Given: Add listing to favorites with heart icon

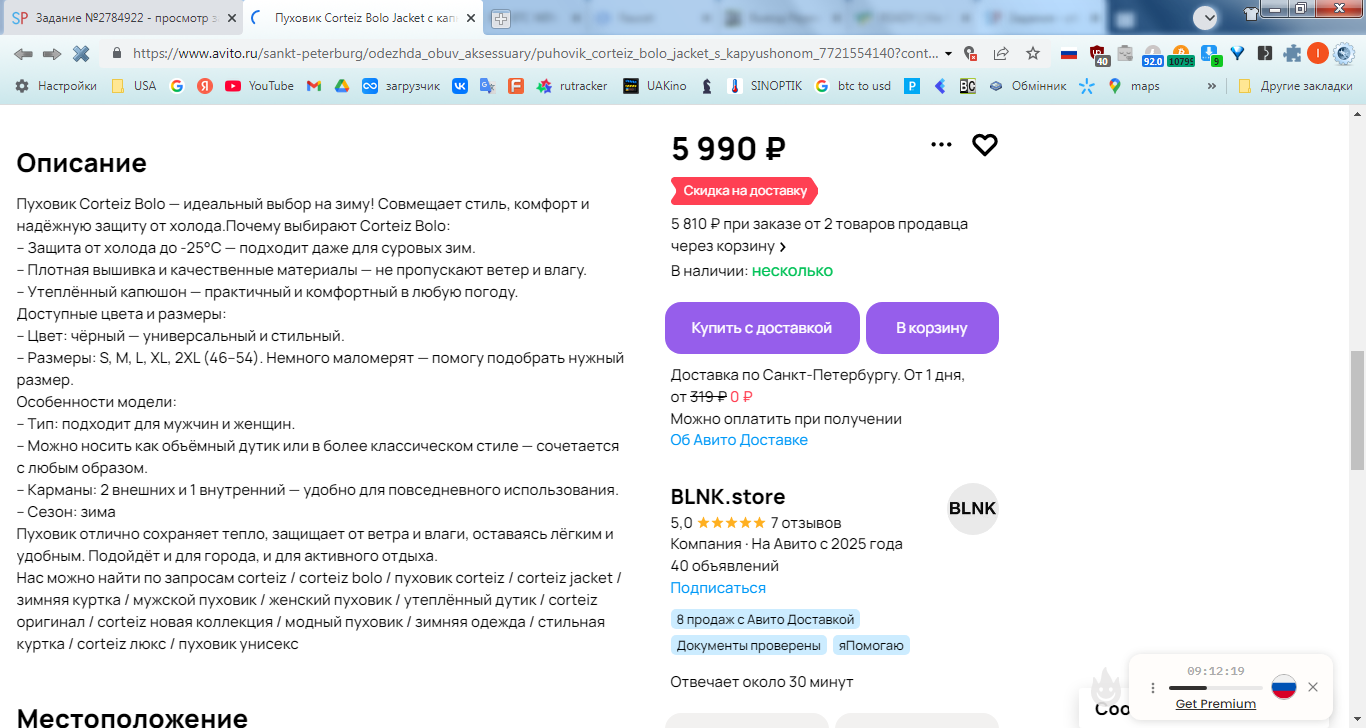Looking at the screenshot, I should pos(985,145).
